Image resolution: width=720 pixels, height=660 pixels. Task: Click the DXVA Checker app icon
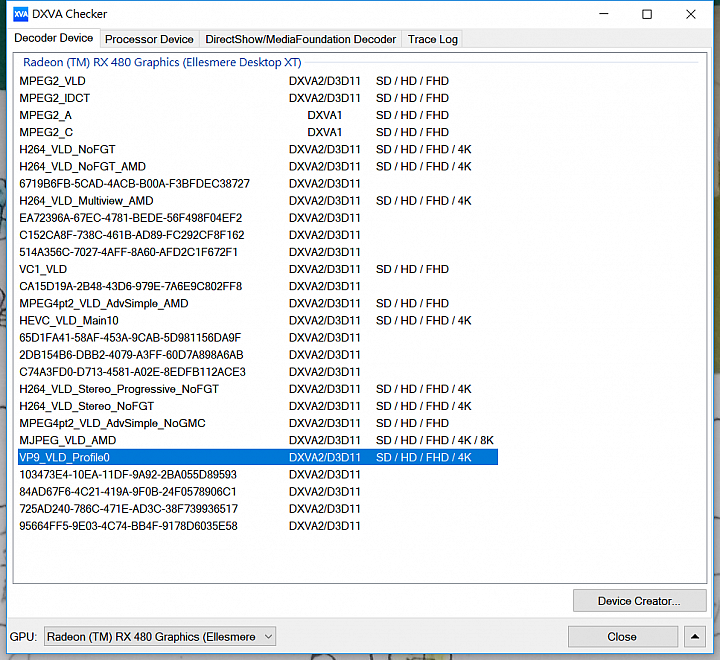tap(21, 14)
